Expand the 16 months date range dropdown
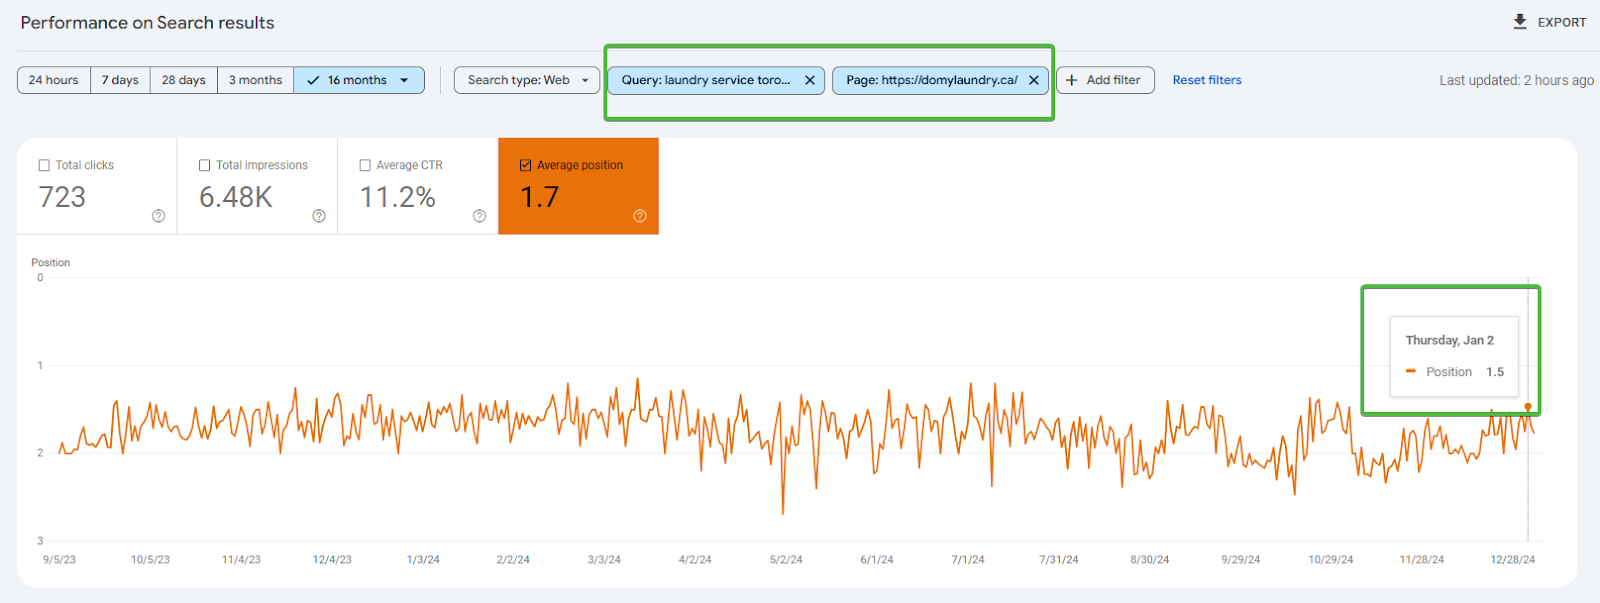 click(x=404, y=80)
